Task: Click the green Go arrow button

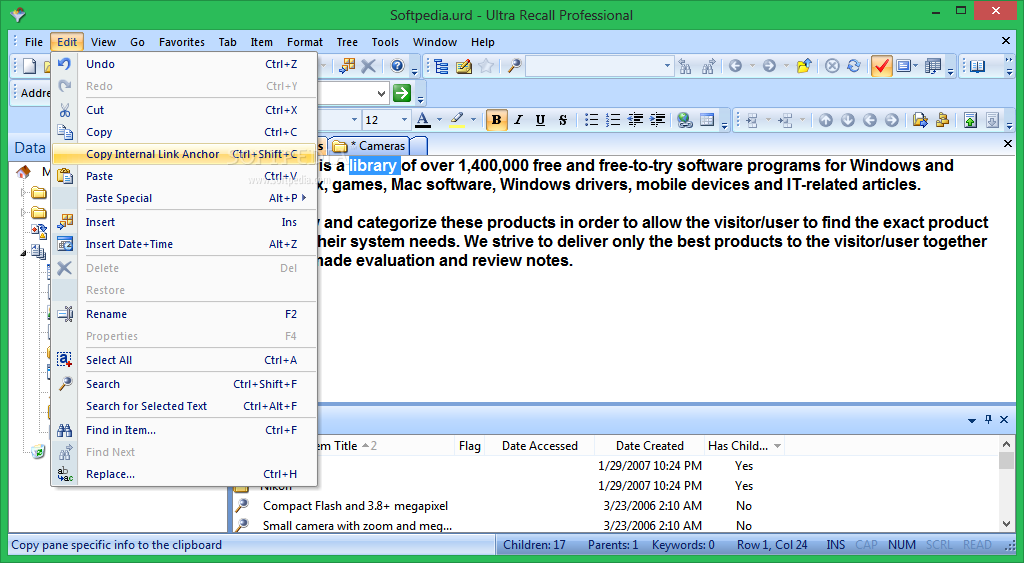Action: (x=402, y=93)
